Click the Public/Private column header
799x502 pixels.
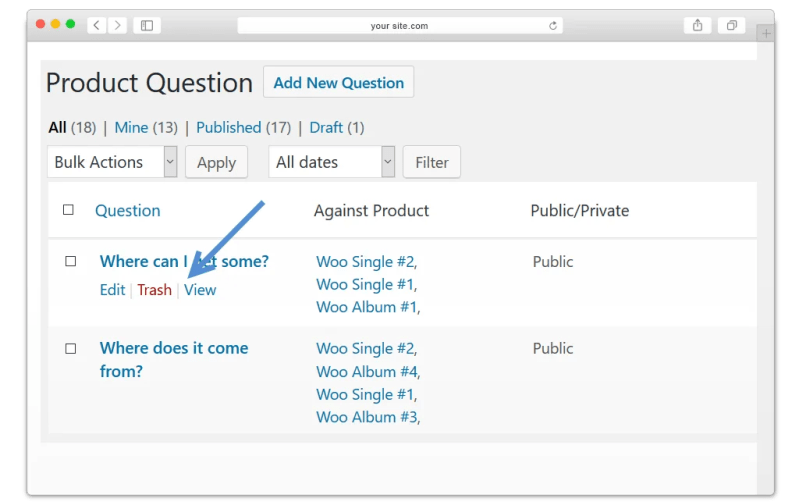(x=579, y=210)
